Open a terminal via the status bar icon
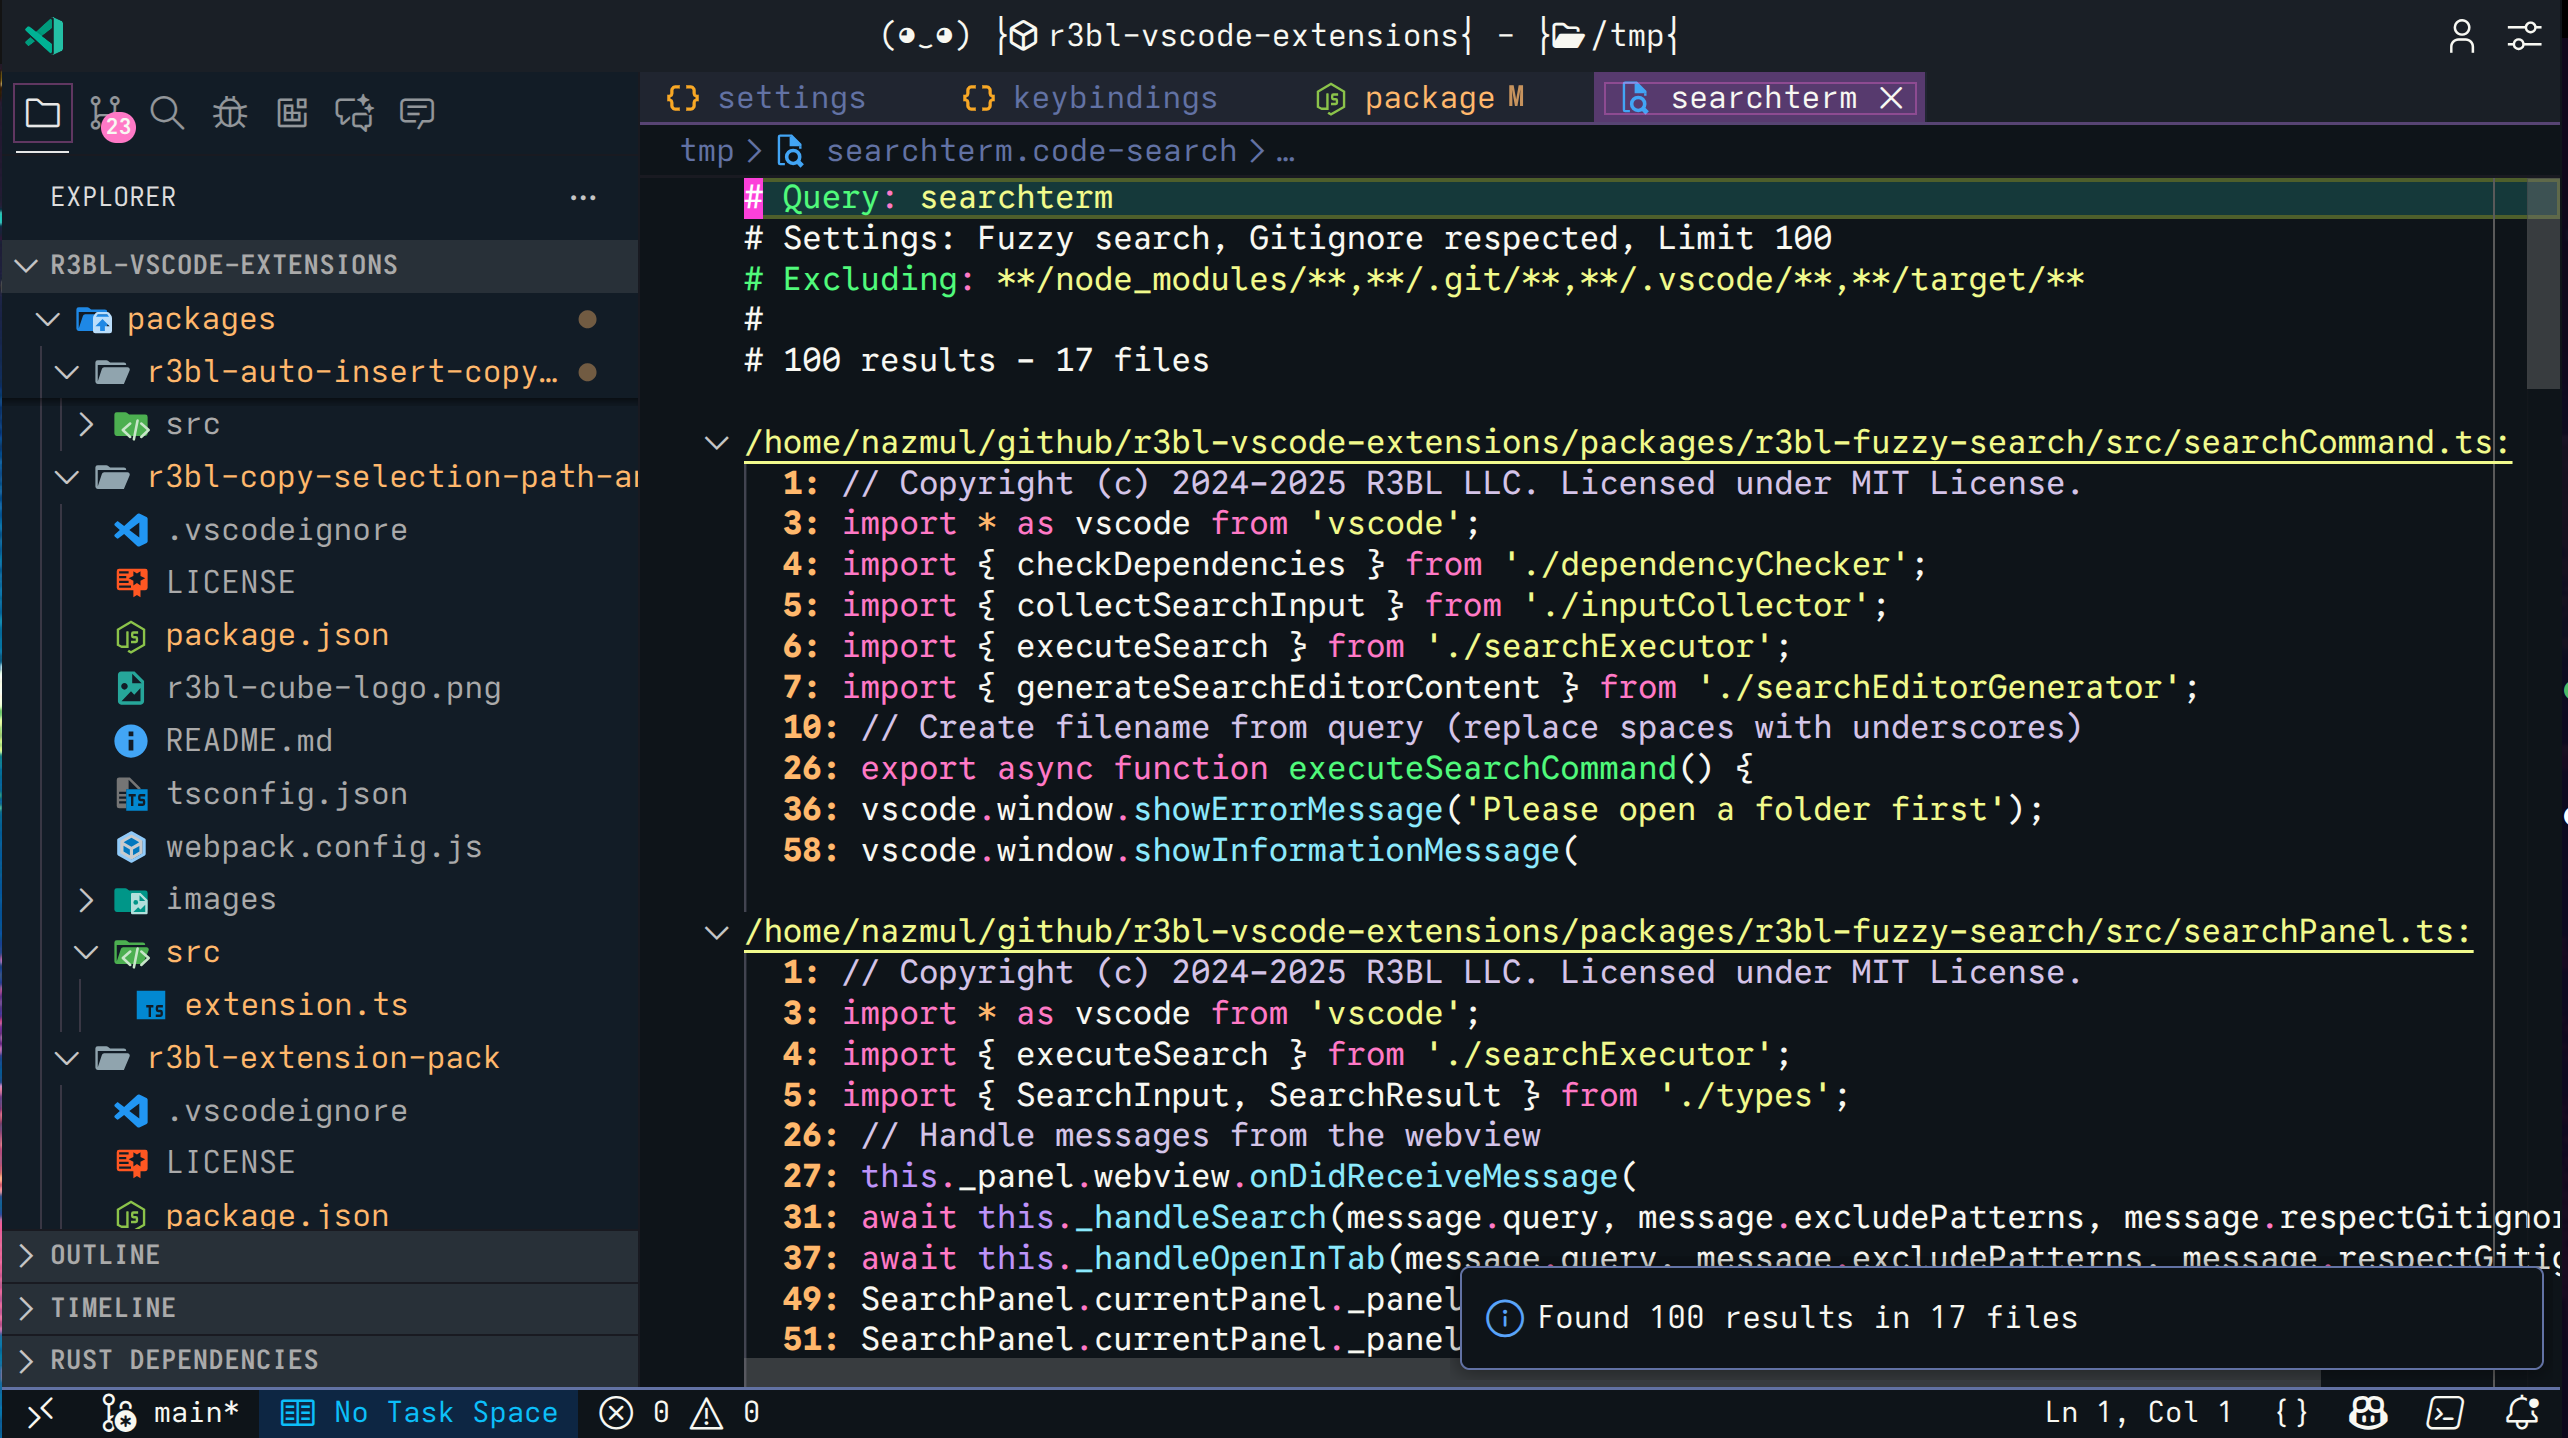The width and height of the screenshot is (2568, 1438). [2445, 1412]
